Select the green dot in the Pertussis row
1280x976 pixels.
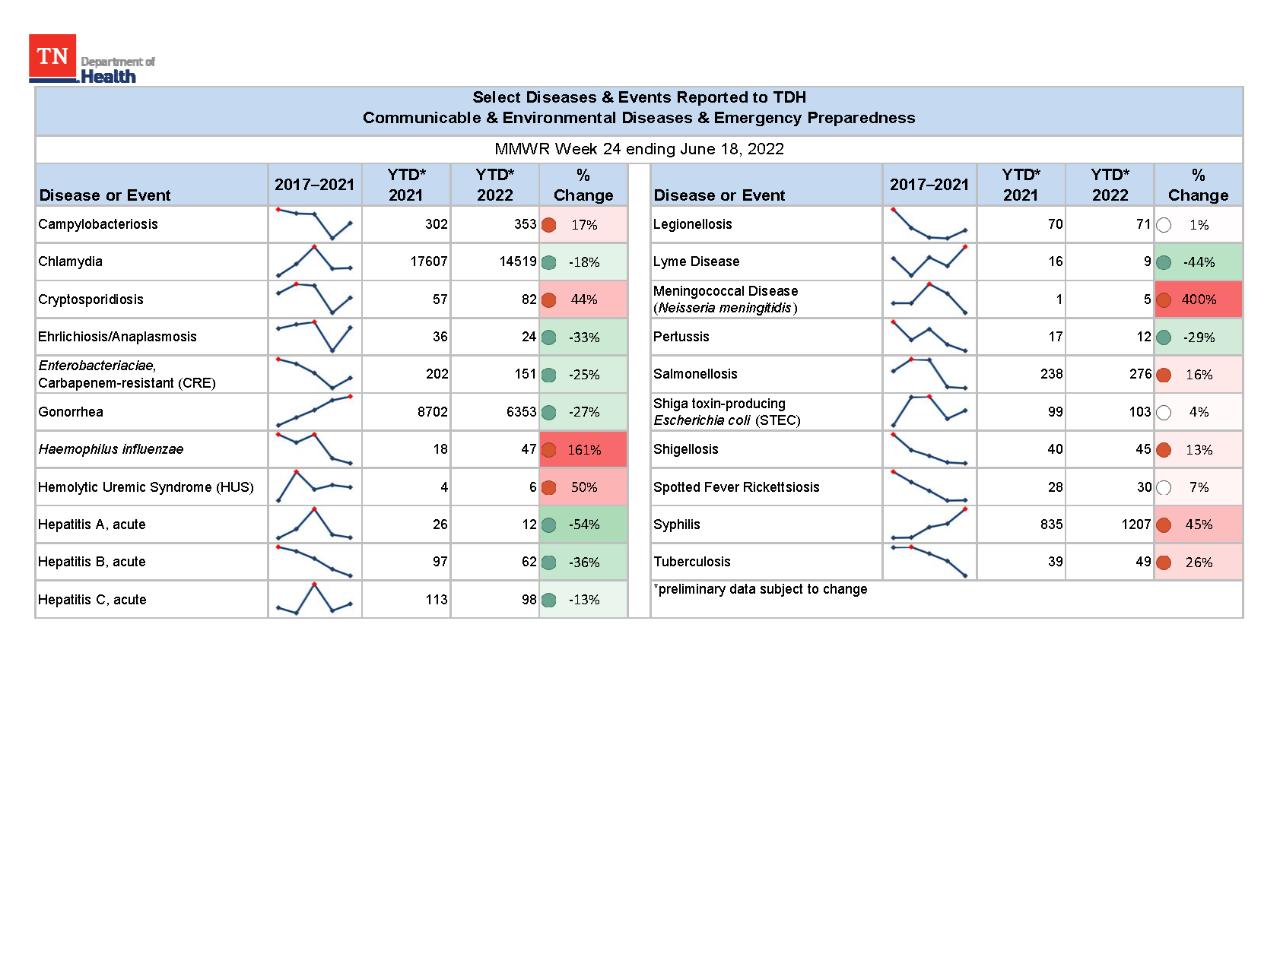(x=1164, y=337)
